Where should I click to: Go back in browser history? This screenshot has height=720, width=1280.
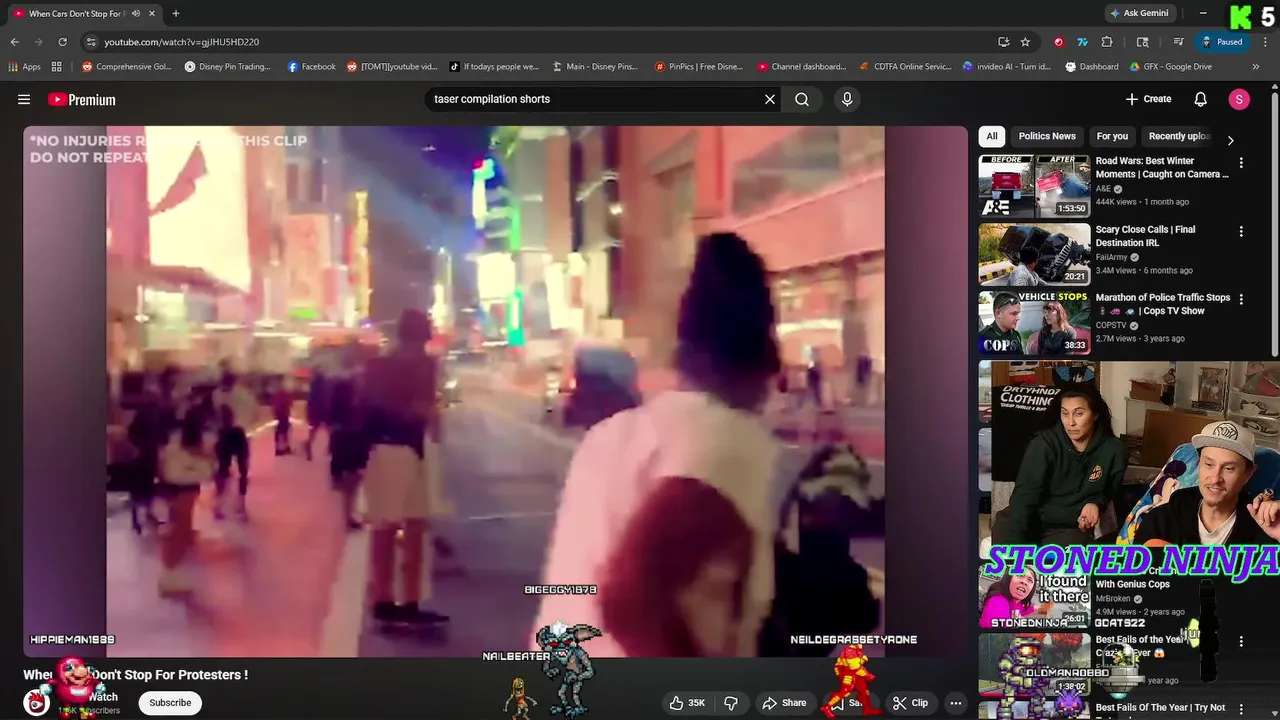(14, 42)
